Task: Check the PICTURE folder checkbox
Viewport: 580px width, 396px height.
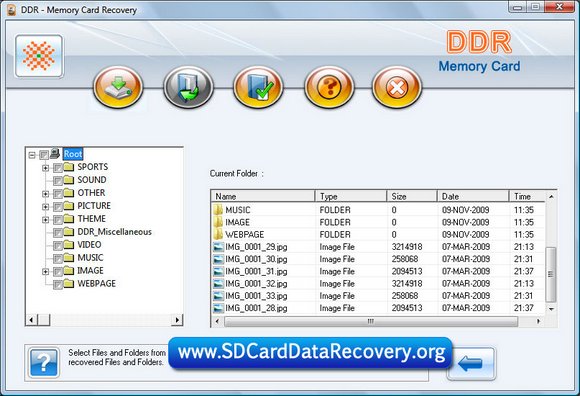Action: 58,207
